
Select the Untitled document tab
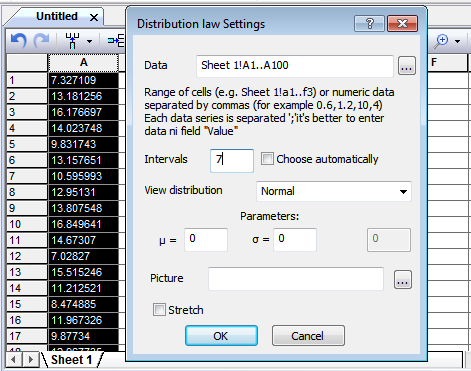[x=57, y=16]
